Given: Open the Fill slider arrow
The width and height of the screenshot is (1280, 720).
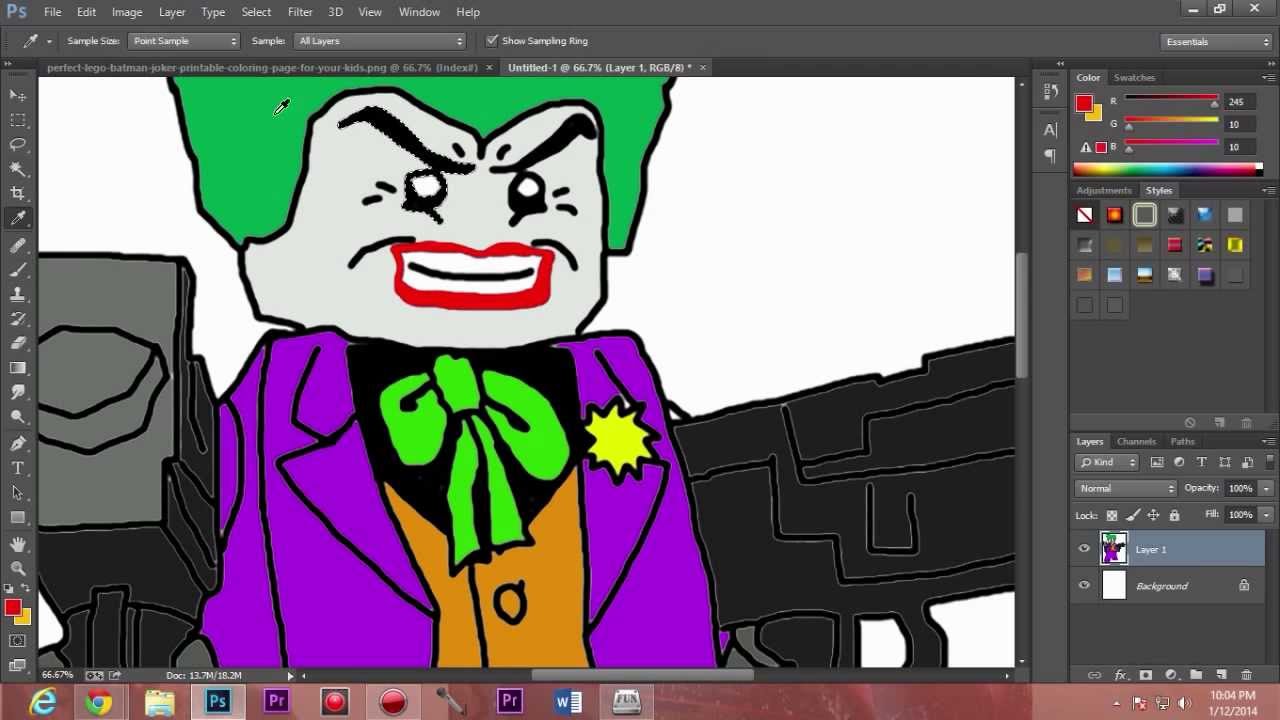Looking at the screenshot, I should coord(1267,514).
